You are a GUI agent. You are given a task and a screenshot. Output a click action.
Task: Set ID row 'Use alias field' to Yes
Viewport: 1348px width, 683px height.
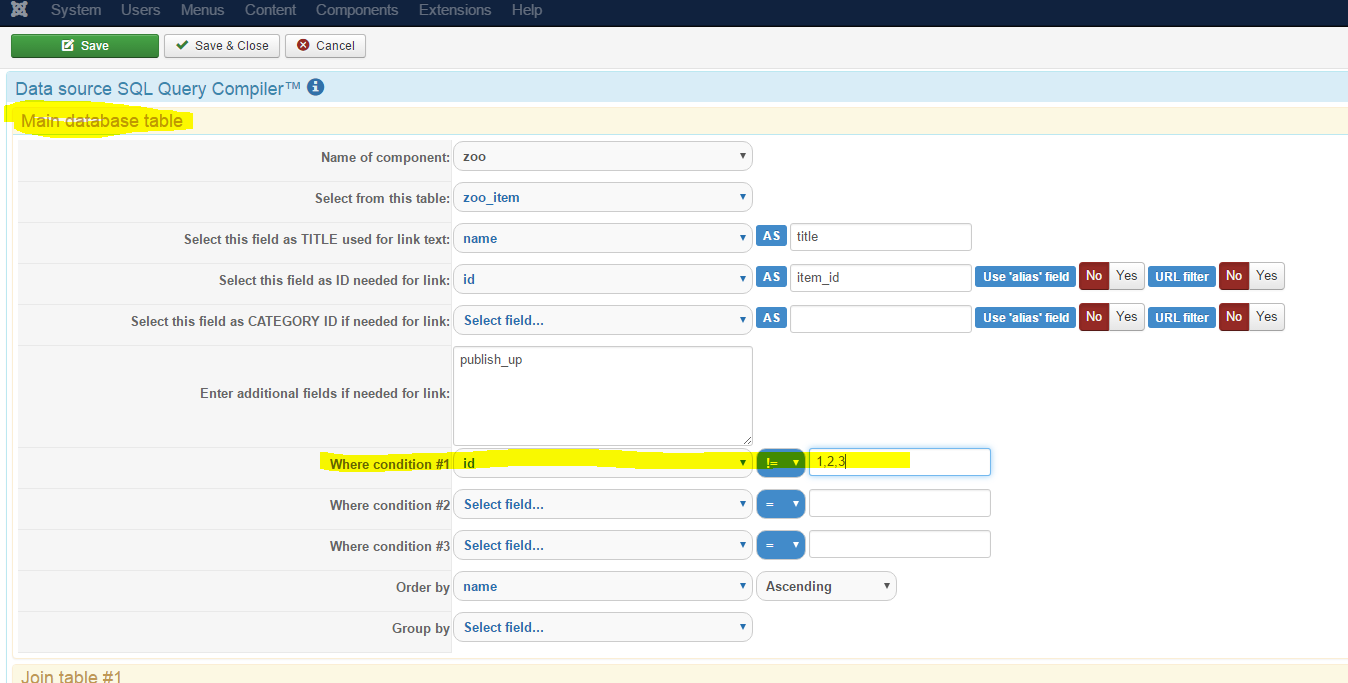tap(1127, 276)
